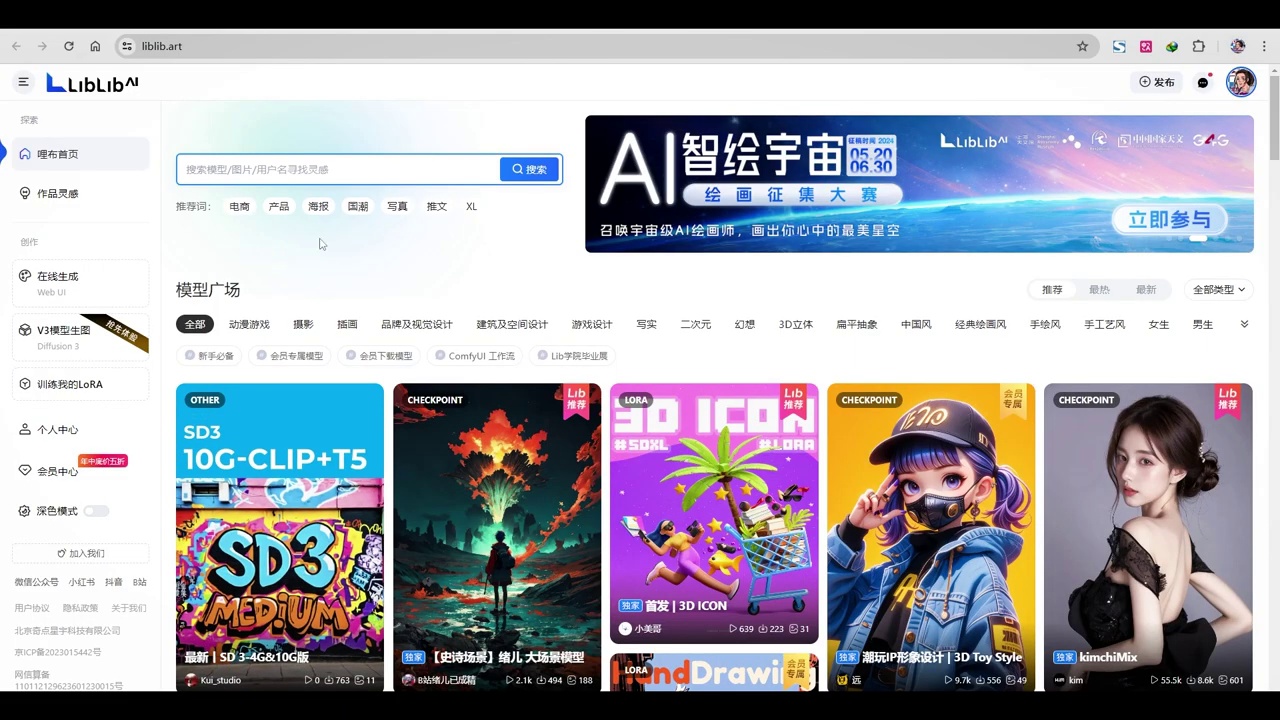Toggle the ComfyUI 工作流 filter
This screenshot has width=1280, height=720.
474,355
